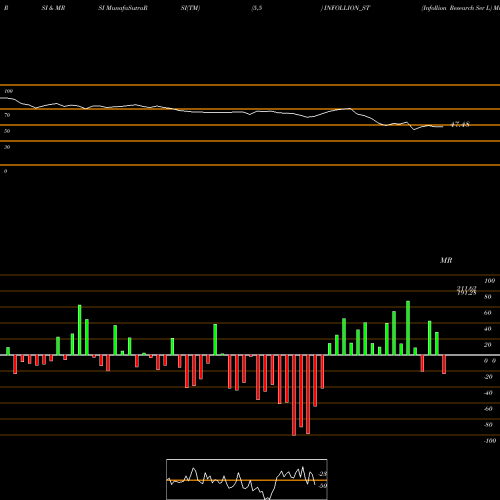This screenshot has height=500, width=500.
Task: Click the '60' label on MR axis
Action: click(488, 313)
